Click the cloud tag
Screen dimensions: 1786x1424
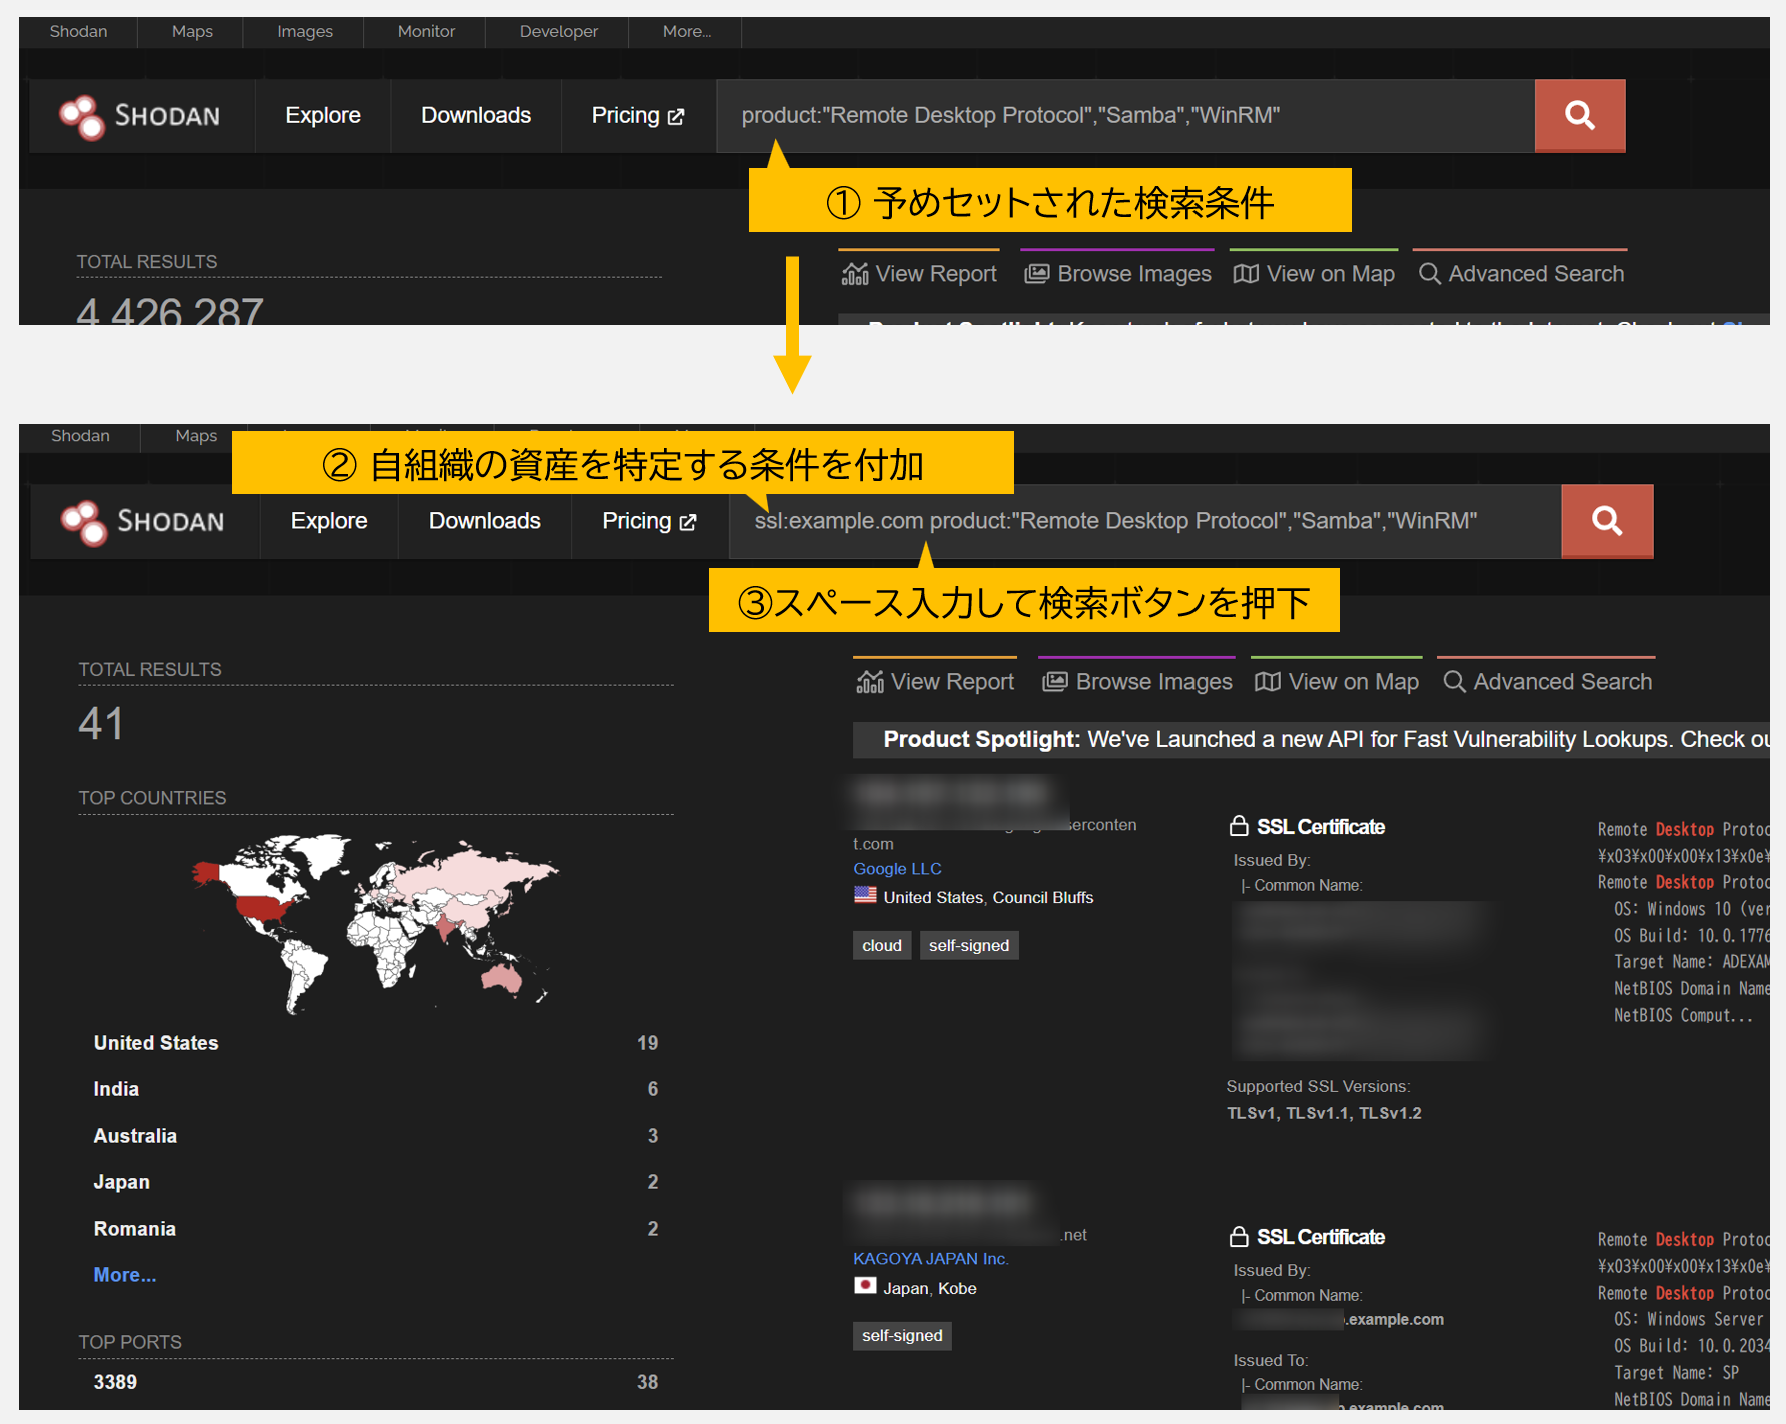pos(882,945)
